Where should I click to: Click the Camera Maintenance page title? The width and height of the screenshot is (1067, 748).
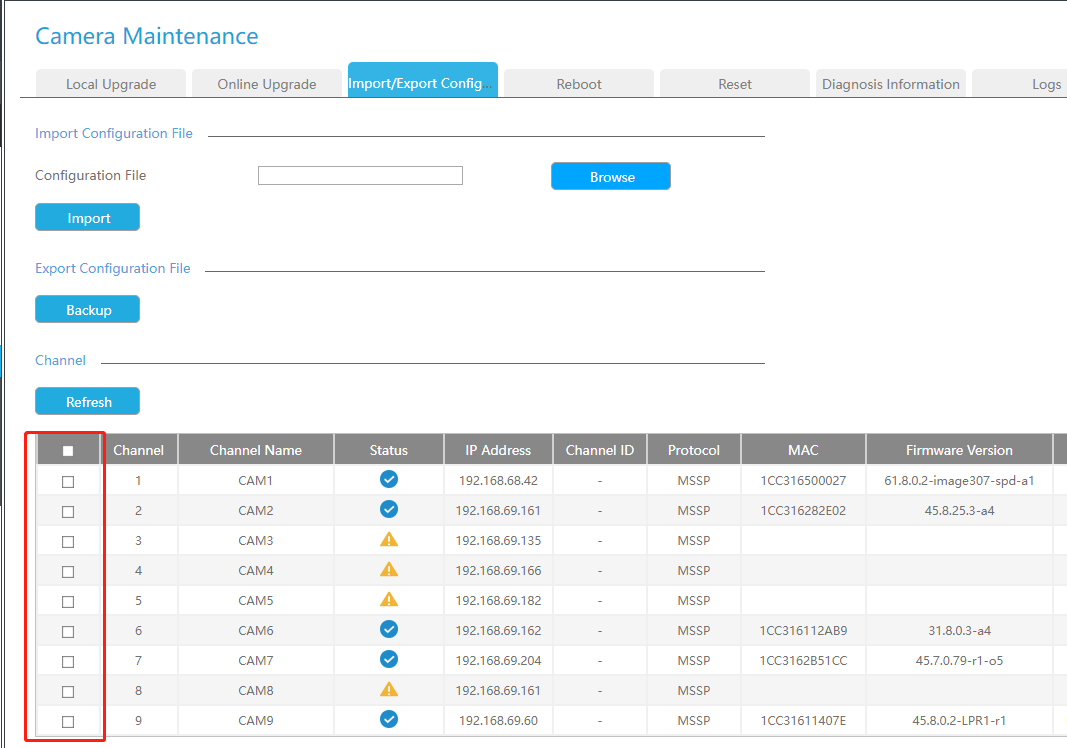[x=147, y=36]
